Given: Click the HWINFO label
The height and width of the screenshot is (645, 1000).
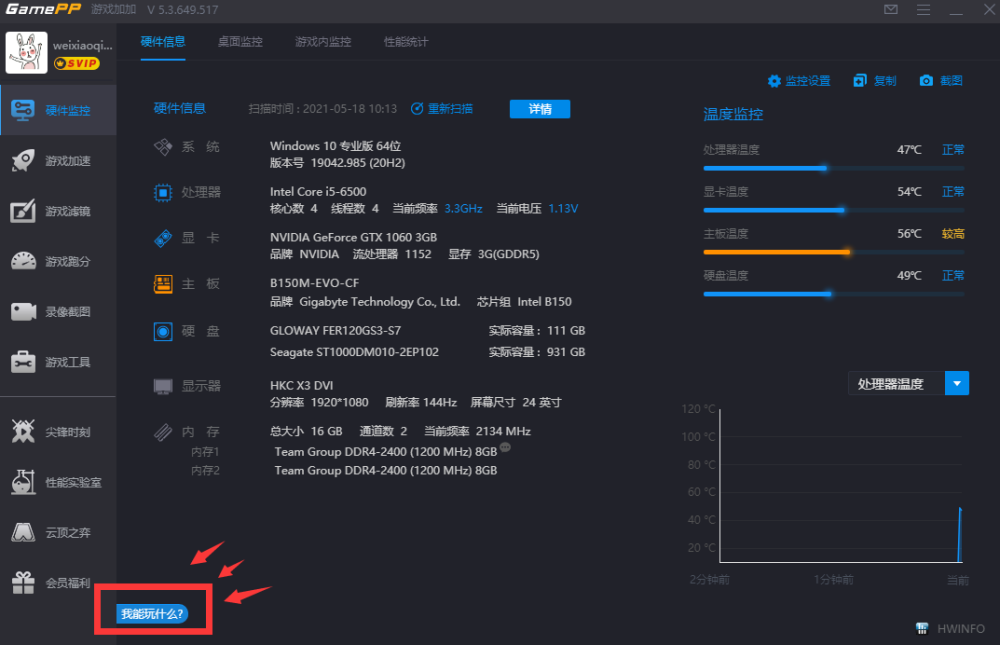Looking at the screenshot, I should [x=961, y=628].
